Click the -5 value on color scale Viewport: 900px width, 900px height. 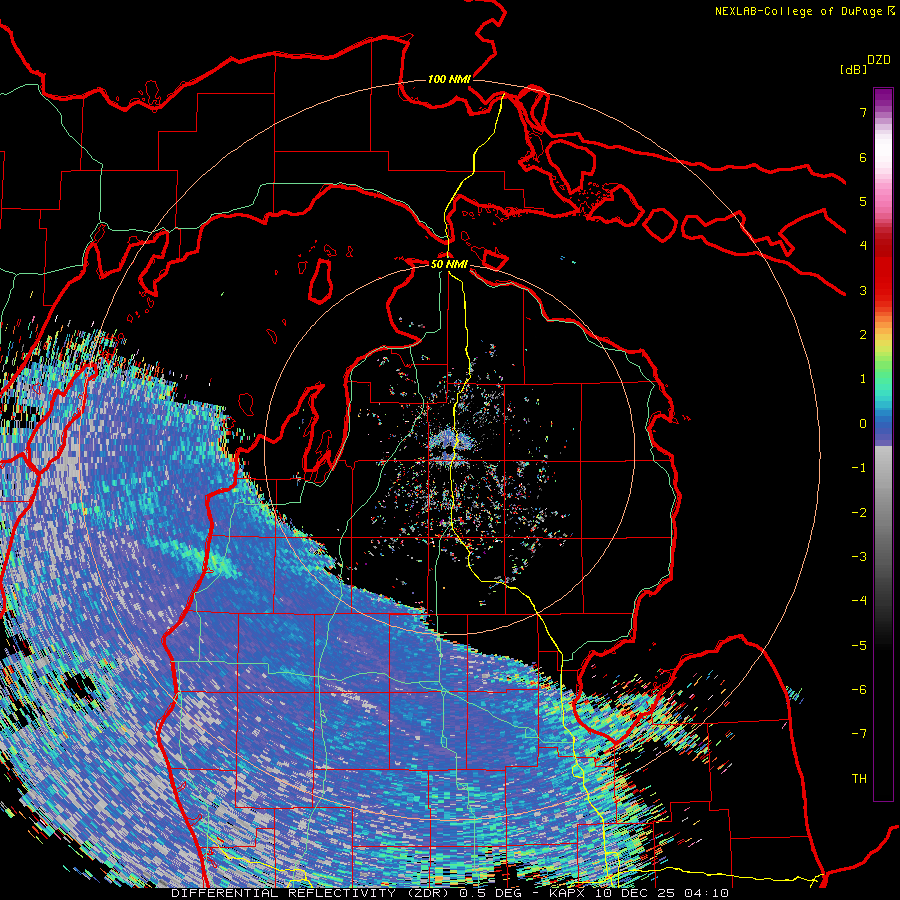[859, 646]
